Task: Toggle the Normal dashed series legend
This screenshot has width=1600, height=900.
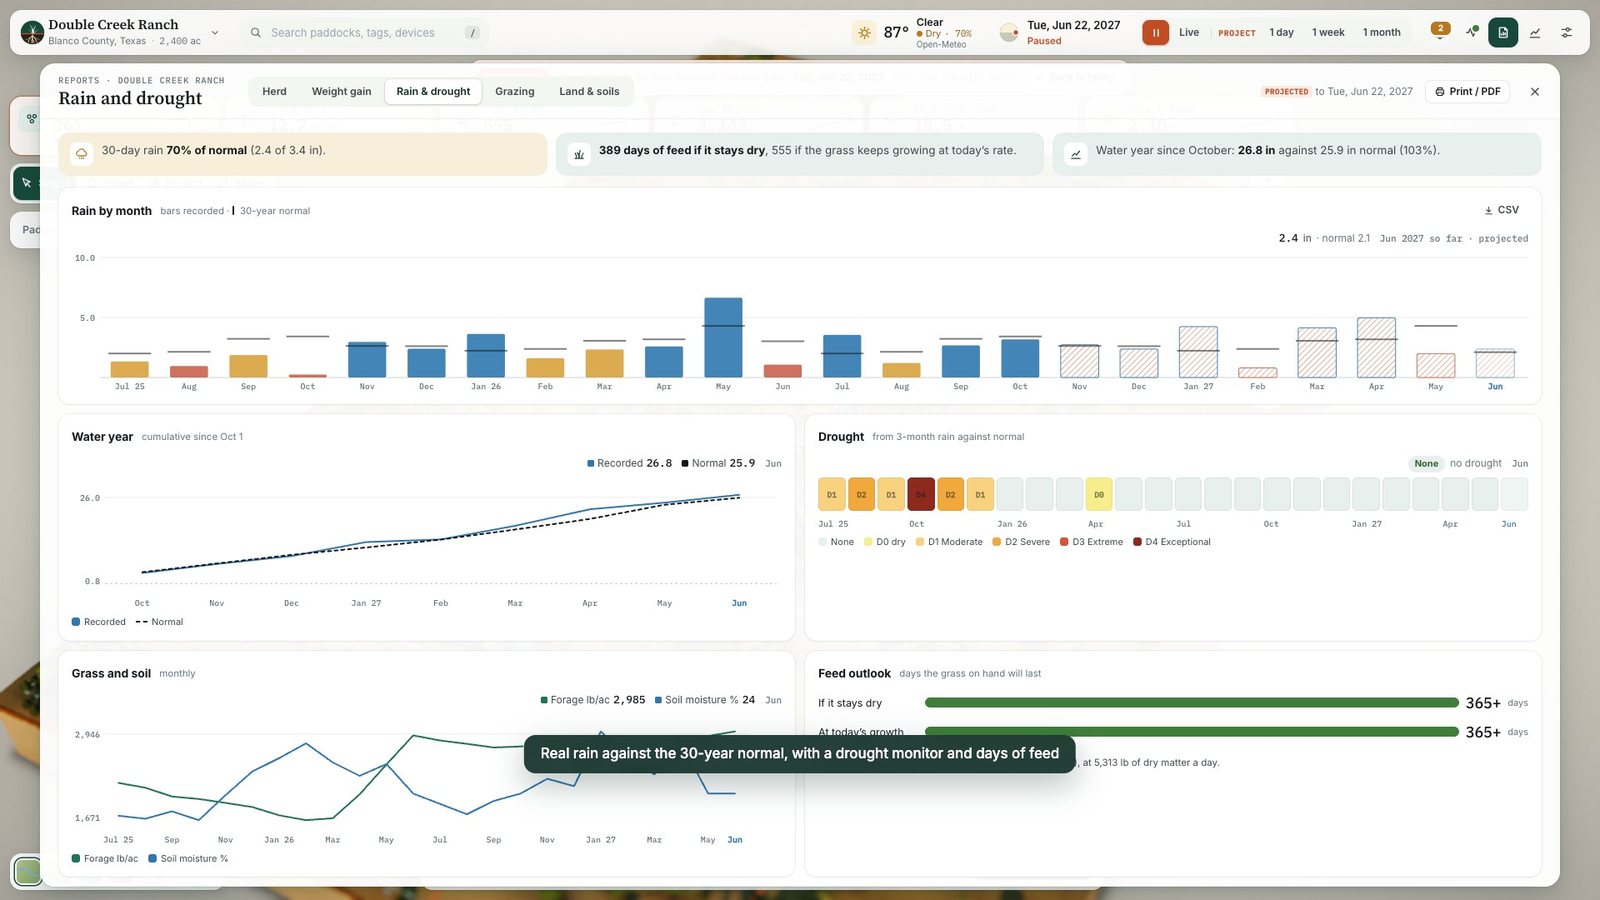Action: point(159,622)
